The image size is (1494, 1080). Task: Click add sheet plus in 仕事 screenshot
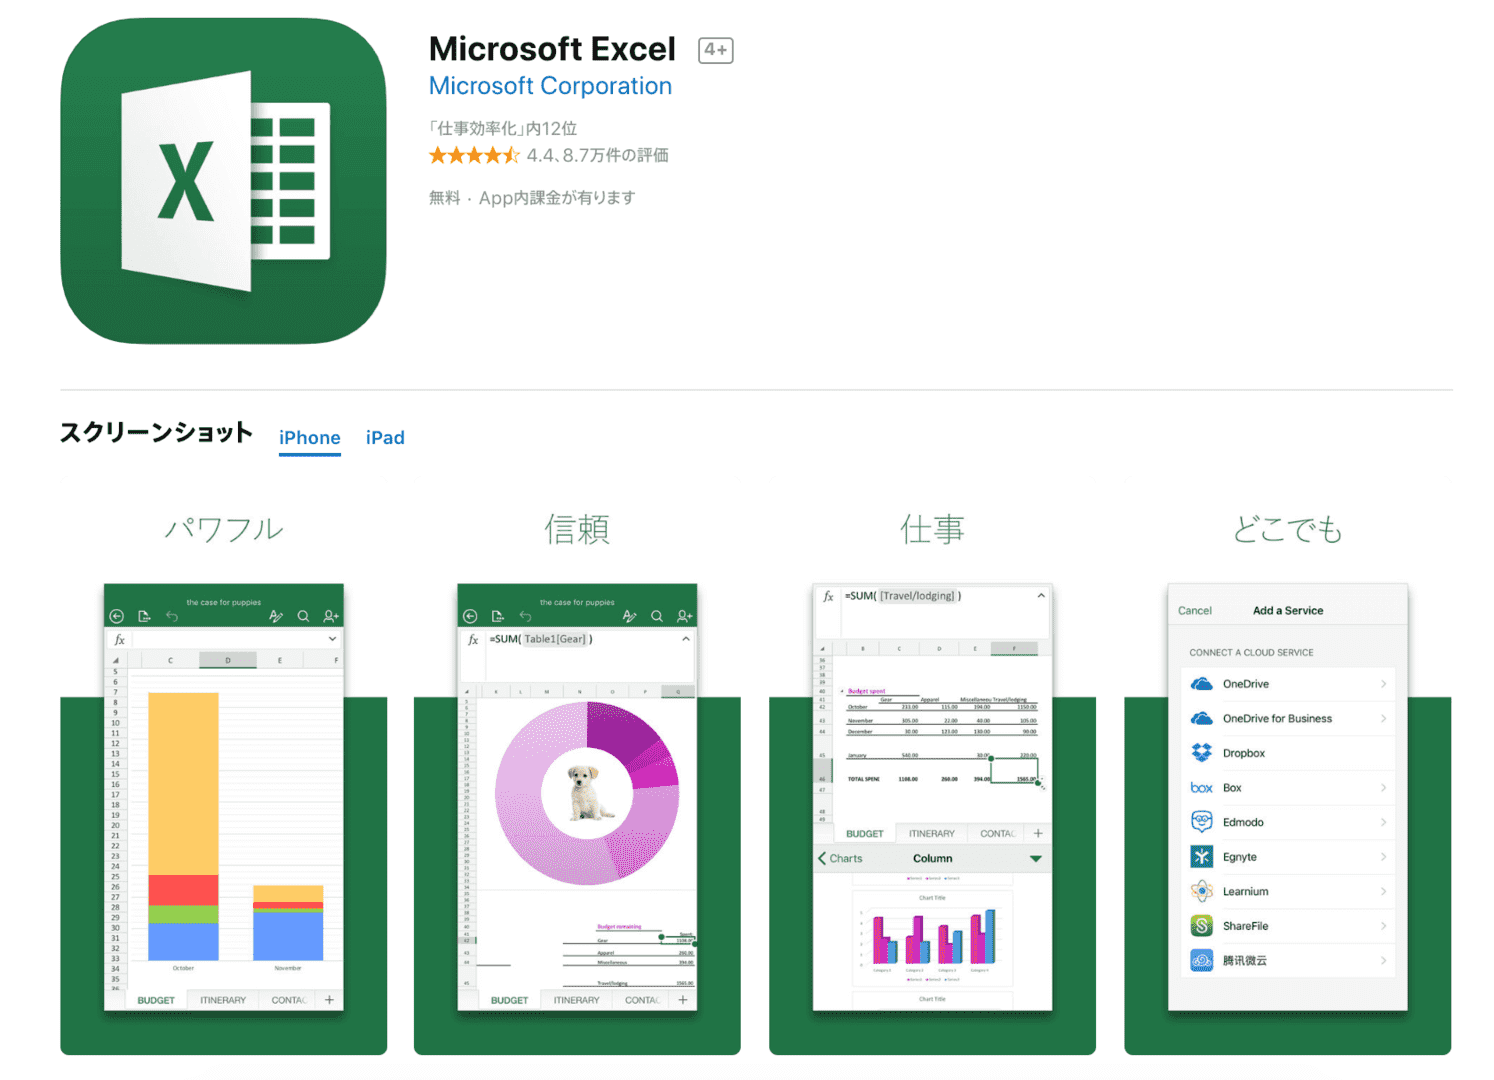tap(1038, 833)
